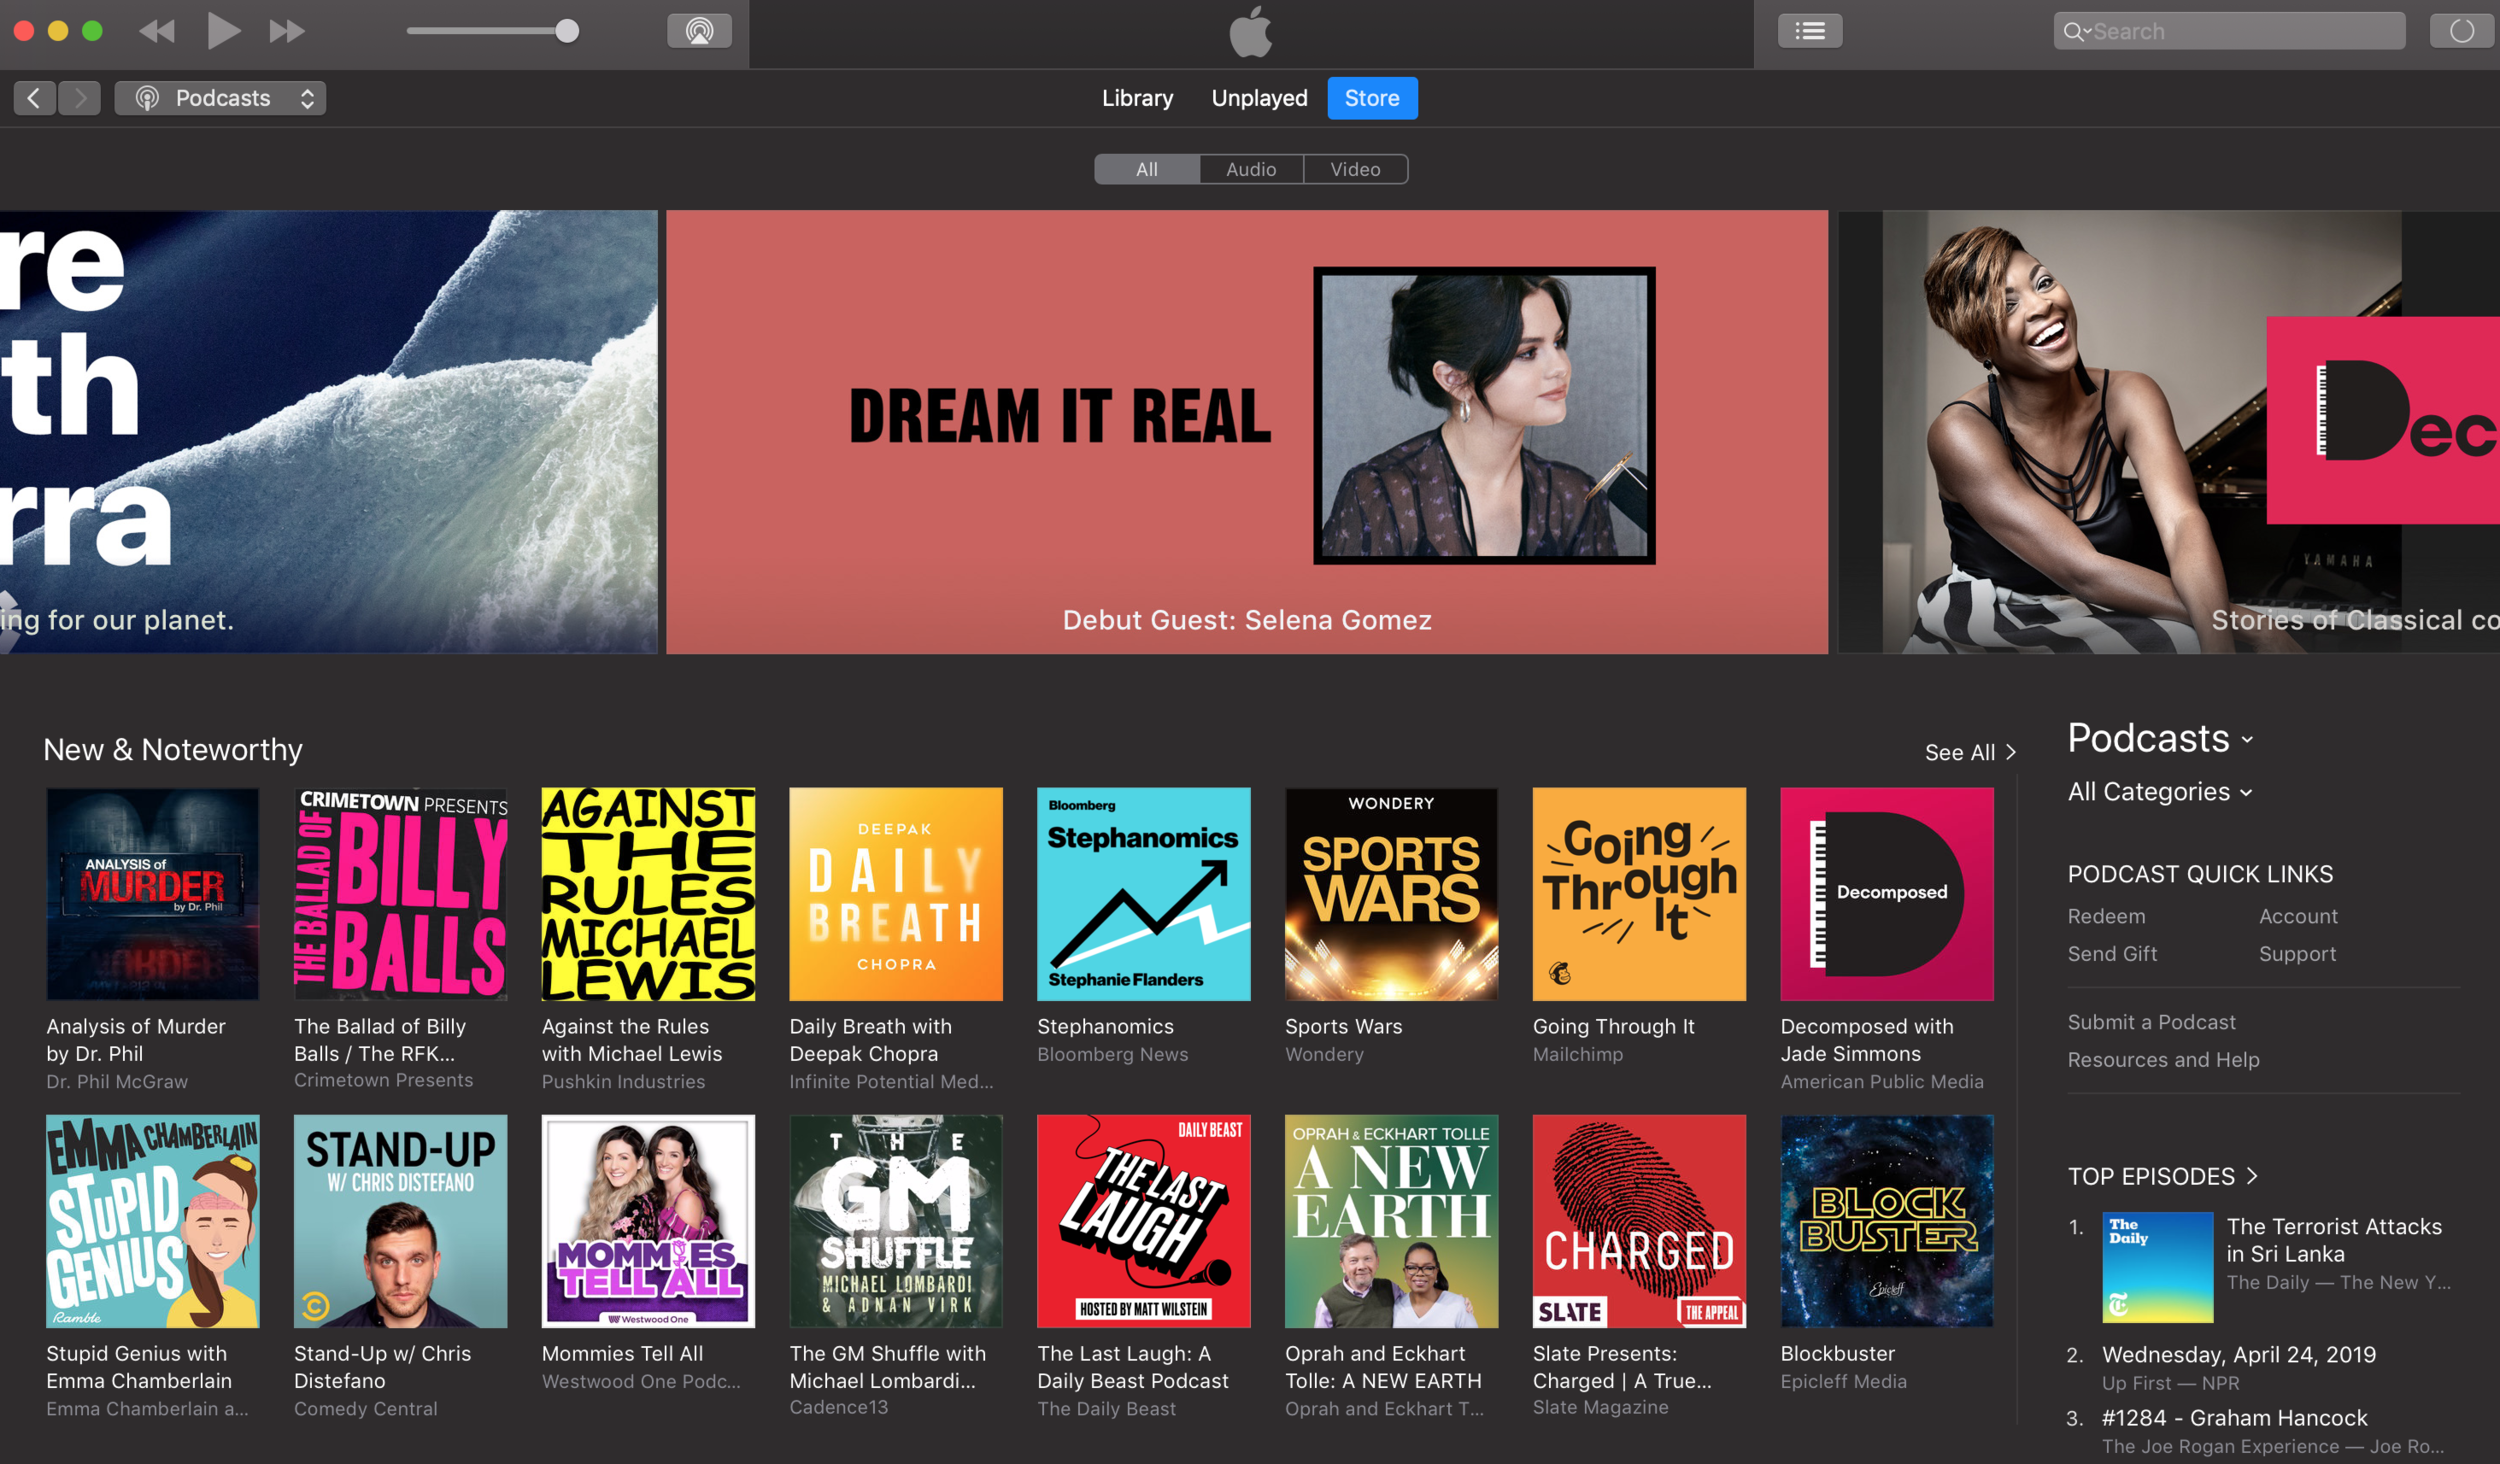
Task: Click the rewind previous track button
Action: pos(157,32)
